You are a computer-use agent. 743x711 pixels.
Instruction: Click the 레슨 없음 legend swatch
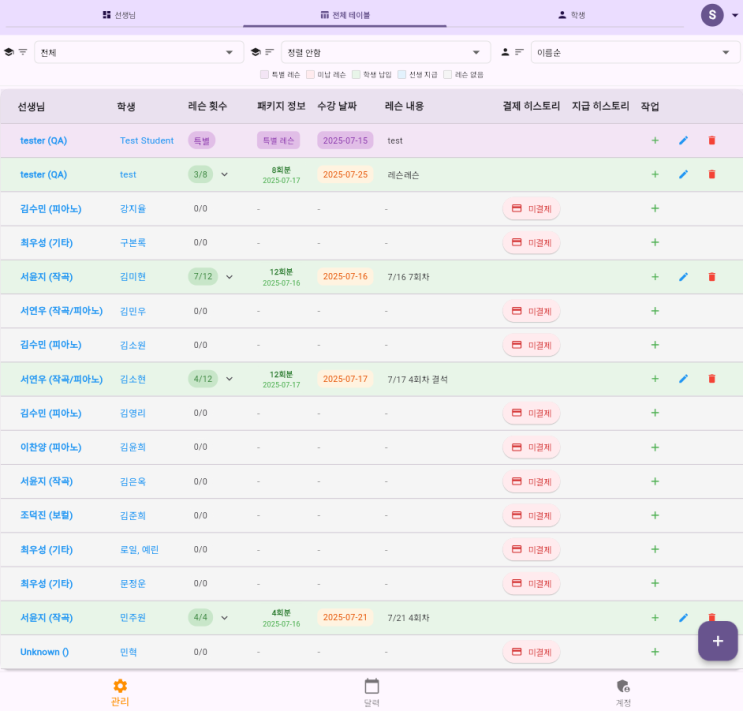pos(448,74)
